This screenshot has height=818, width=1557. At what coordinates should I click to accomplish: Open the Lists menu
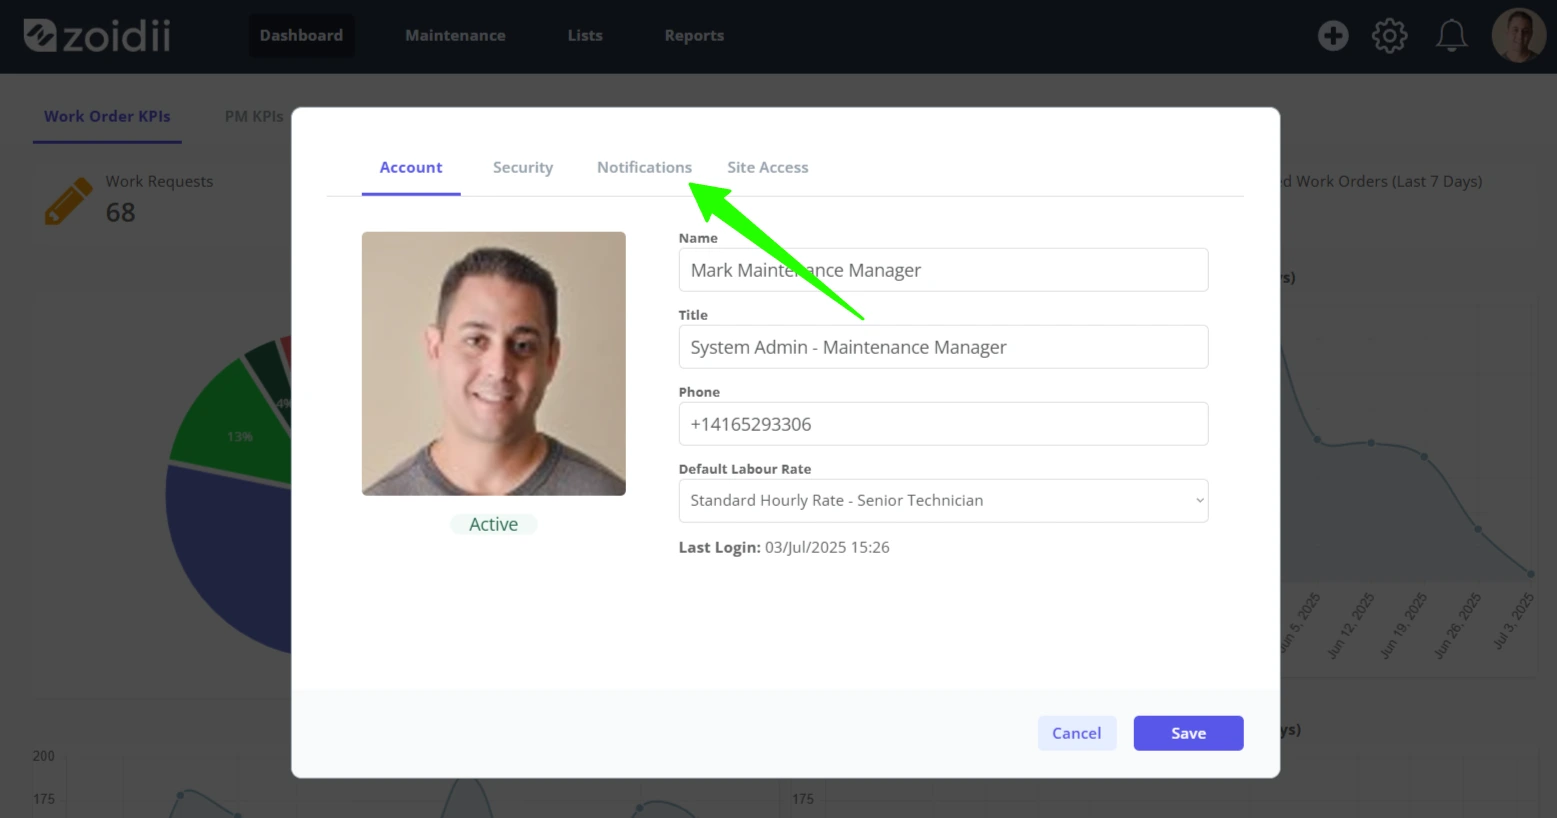pyautogui.click(x=585, y=36)
